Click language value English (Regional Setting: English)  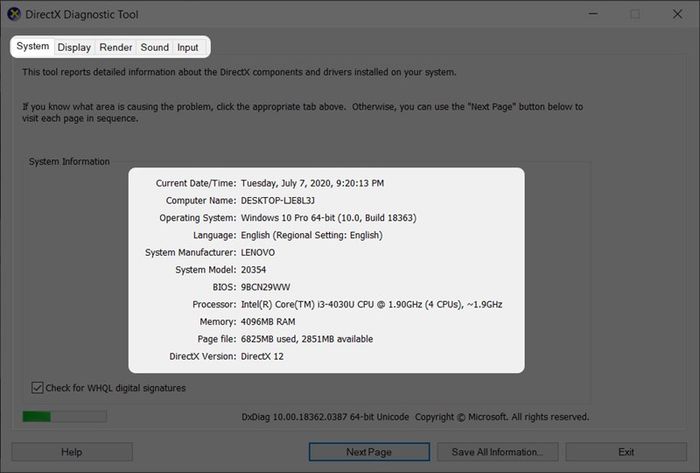pos(312,235)
